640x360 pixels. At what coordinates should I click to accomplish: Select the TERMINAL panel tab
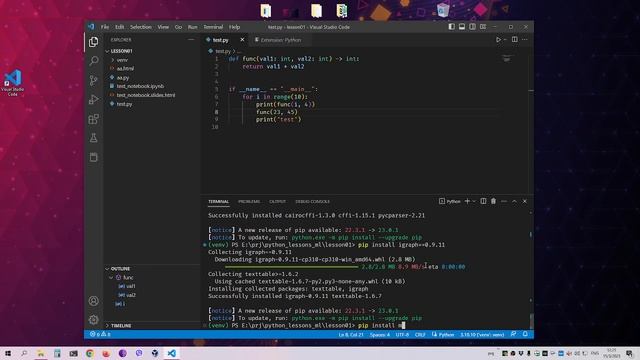pos(218,202)
